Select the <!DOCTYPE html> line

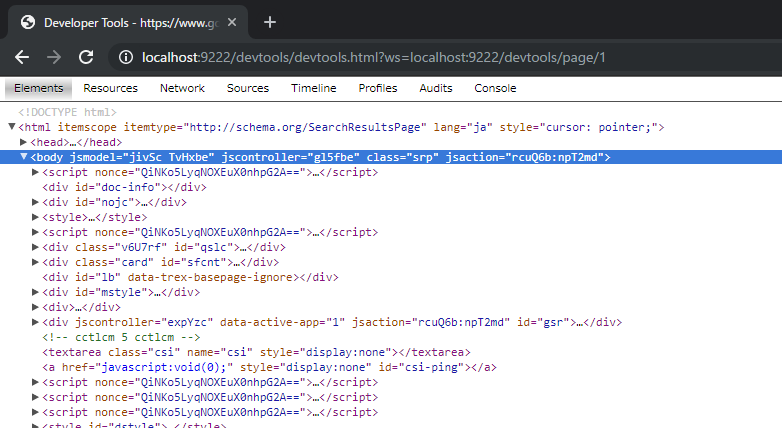[67, 112]
